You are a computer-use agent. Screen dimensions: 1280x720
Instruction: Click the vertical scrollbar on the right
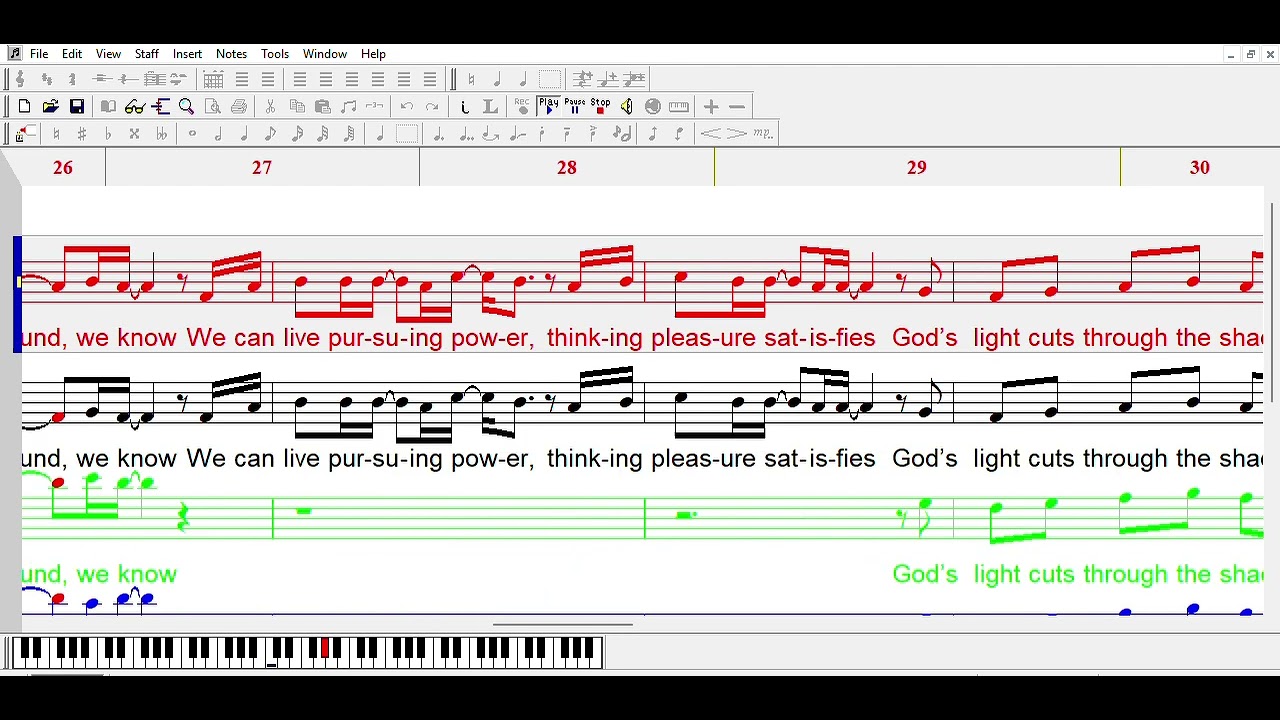[x=1272, y=304]
